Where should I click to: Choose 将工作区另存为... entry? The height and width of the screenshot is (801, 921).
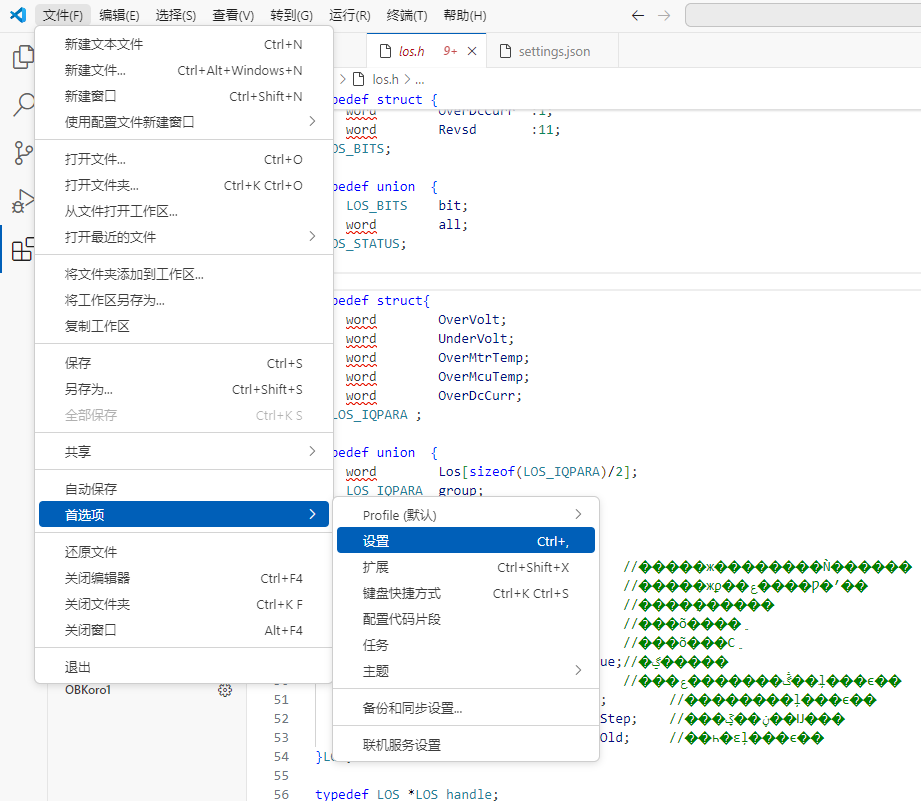pos(184,300)
